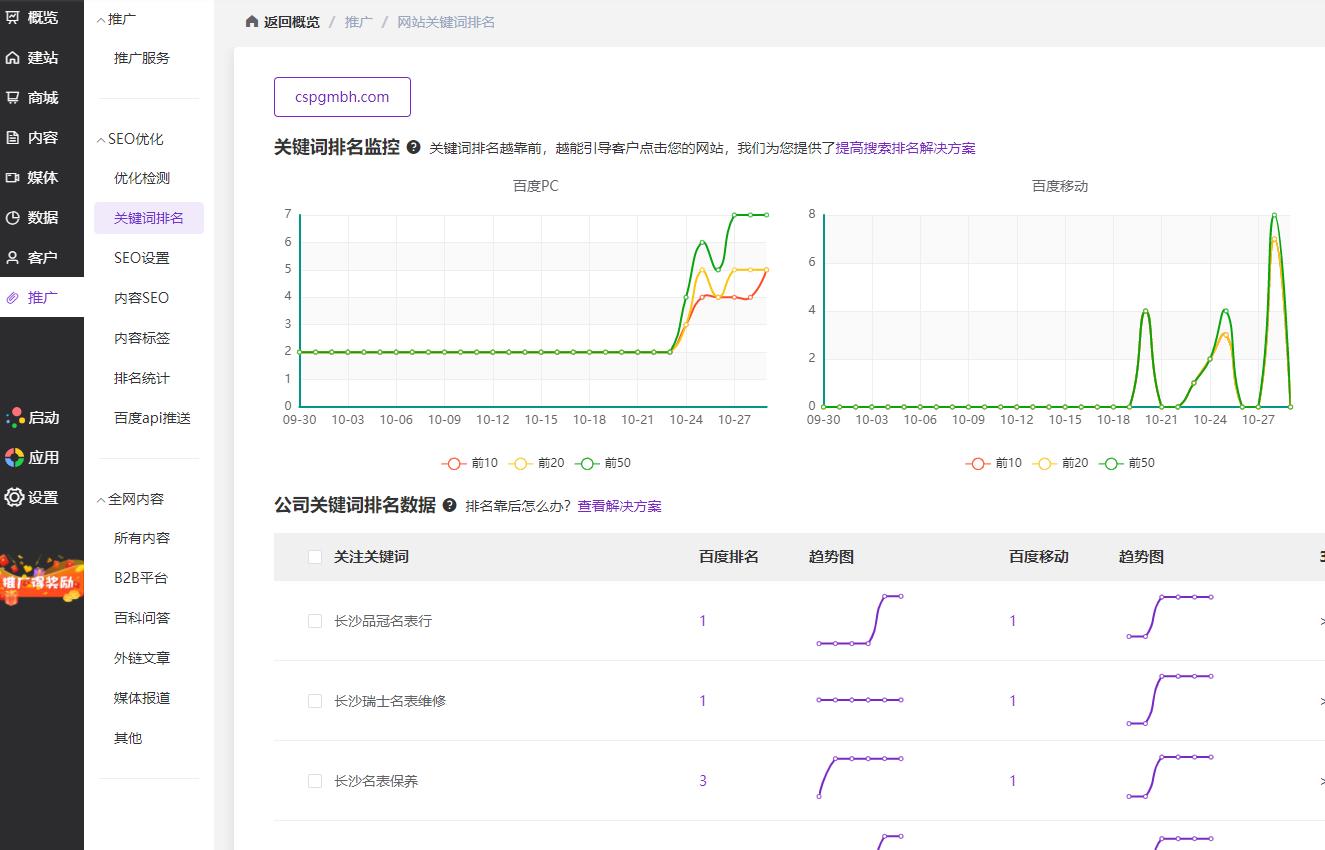Check the select-all box in the table header
Viewport: 1325px width, 850px height.
(x=313, y=556)
